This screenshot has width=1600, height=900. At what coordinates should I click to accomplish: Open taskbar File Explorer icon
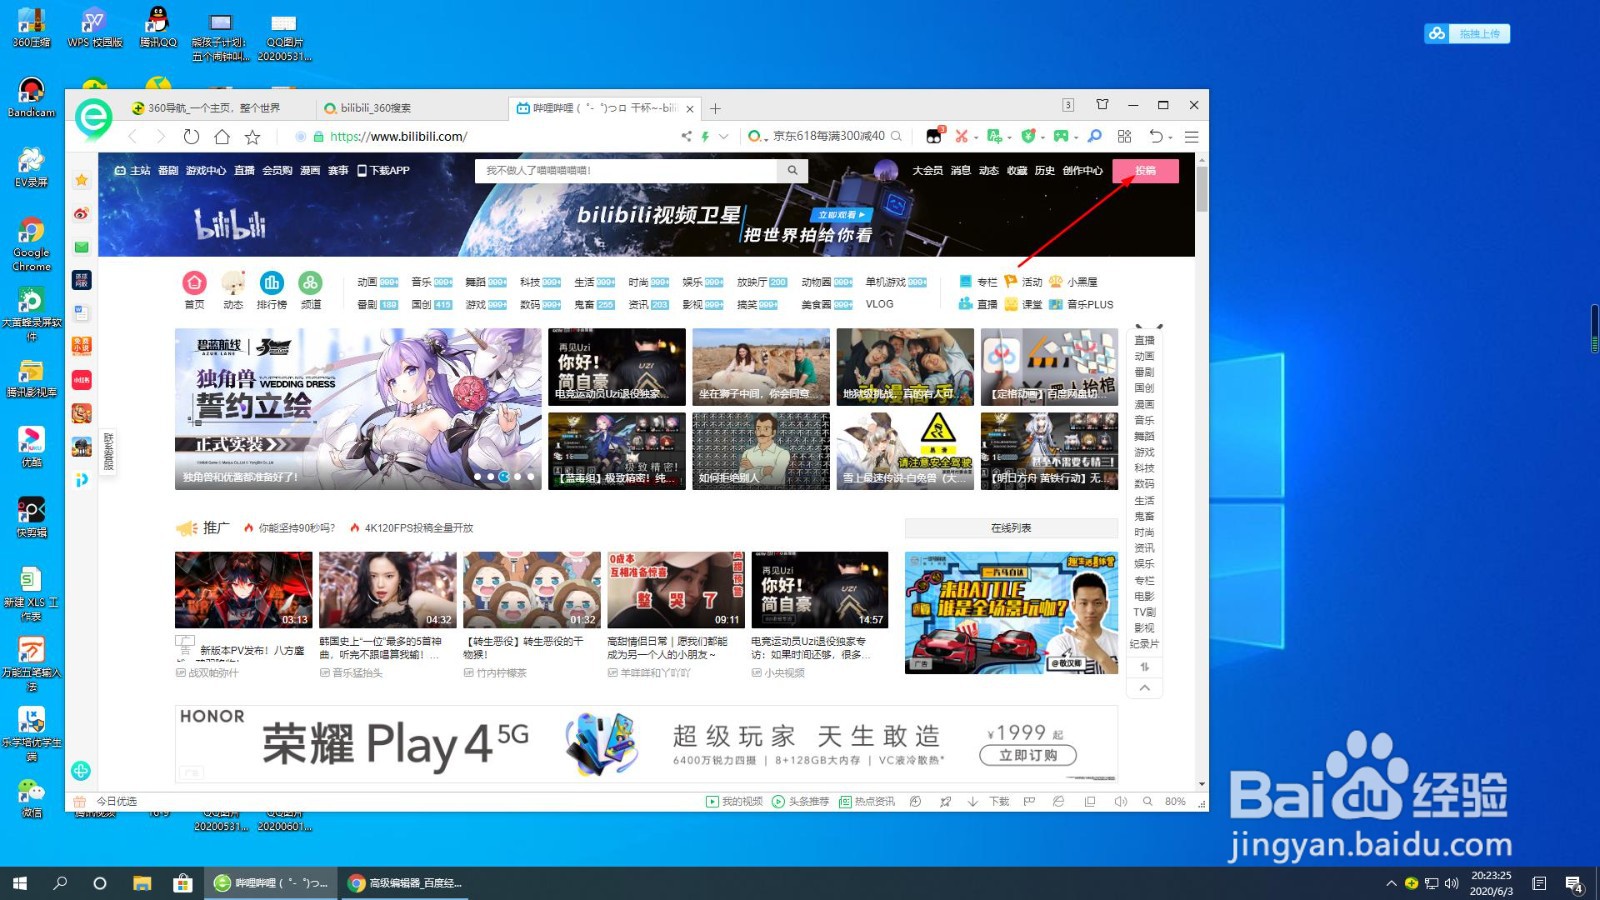[142, 883]
